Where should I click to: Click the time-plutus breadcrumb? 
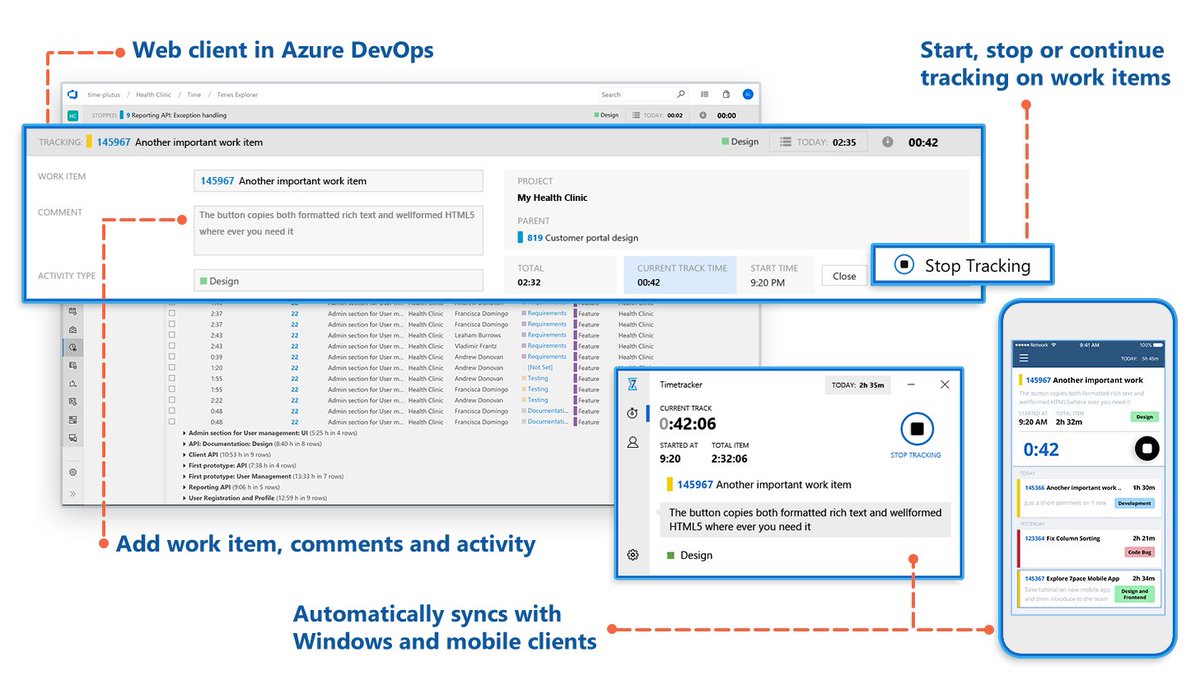pyautogui.click(x=106, y=95)
